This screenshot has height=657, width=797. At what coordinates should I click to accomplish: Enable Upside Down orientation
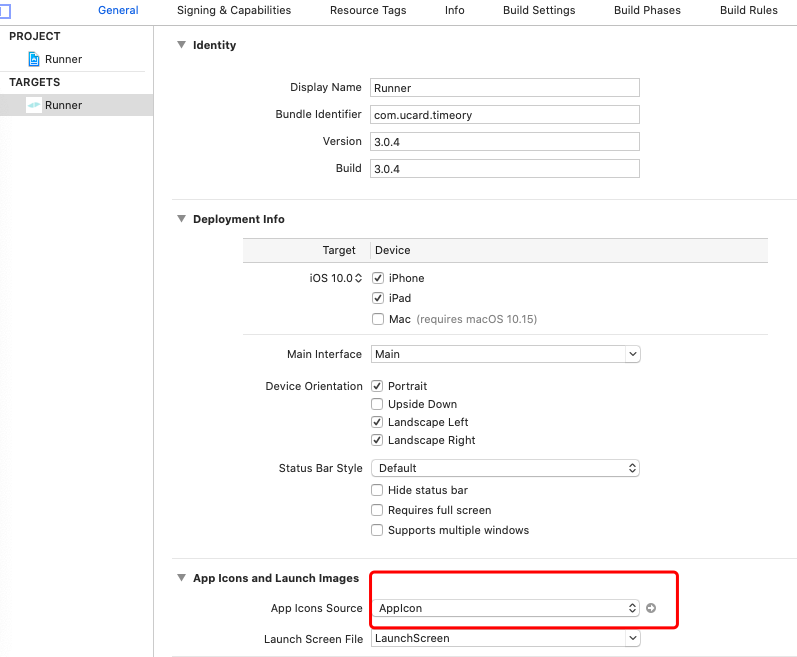click(x=377, y=404)
